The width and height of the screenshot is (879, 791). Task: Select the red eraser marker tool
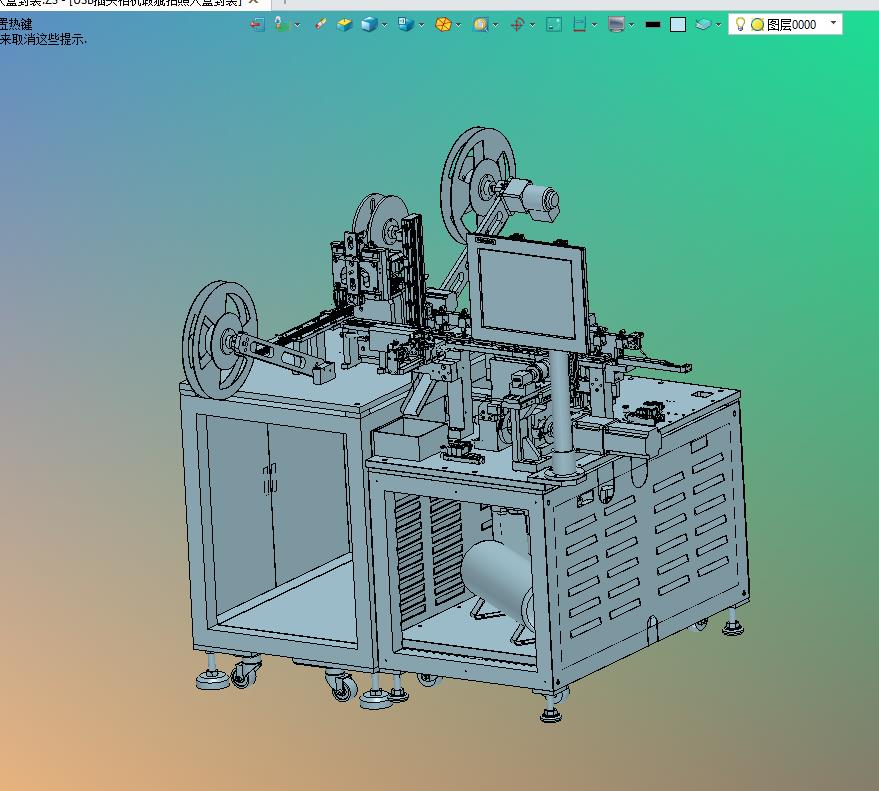321,24
